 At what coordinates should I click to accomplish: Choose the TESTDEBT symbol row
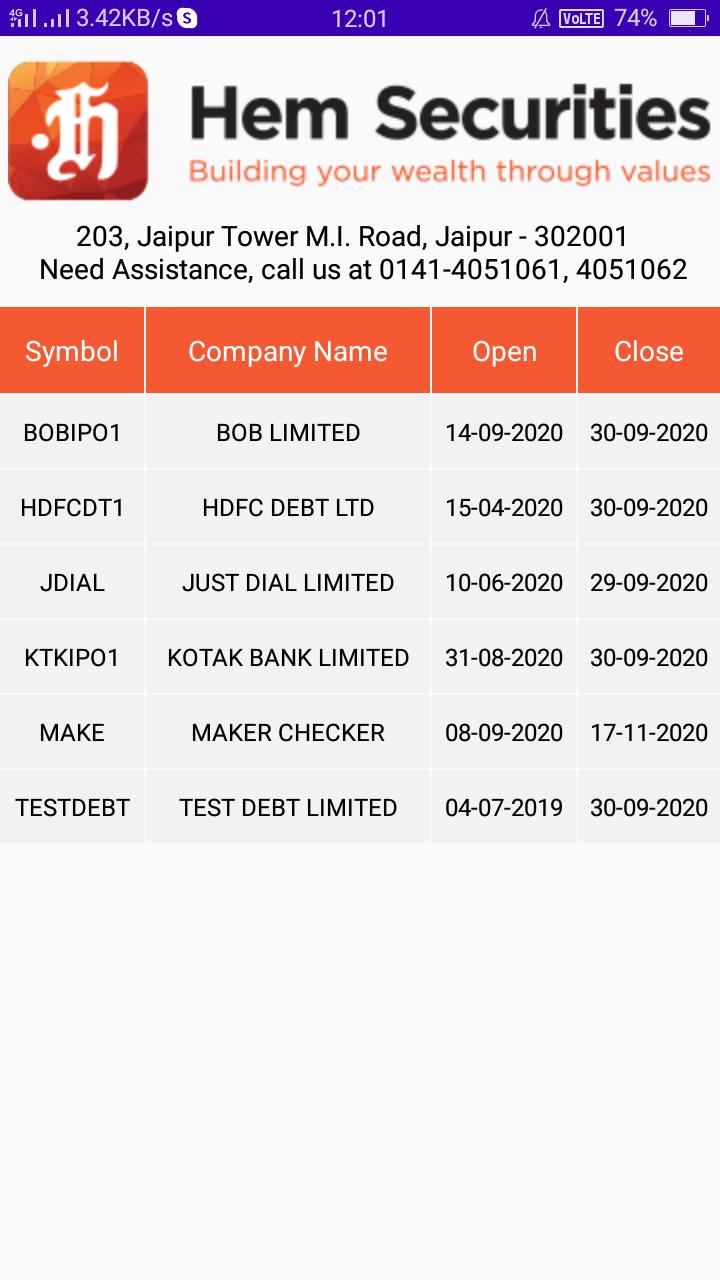click(x=72, y=808)
